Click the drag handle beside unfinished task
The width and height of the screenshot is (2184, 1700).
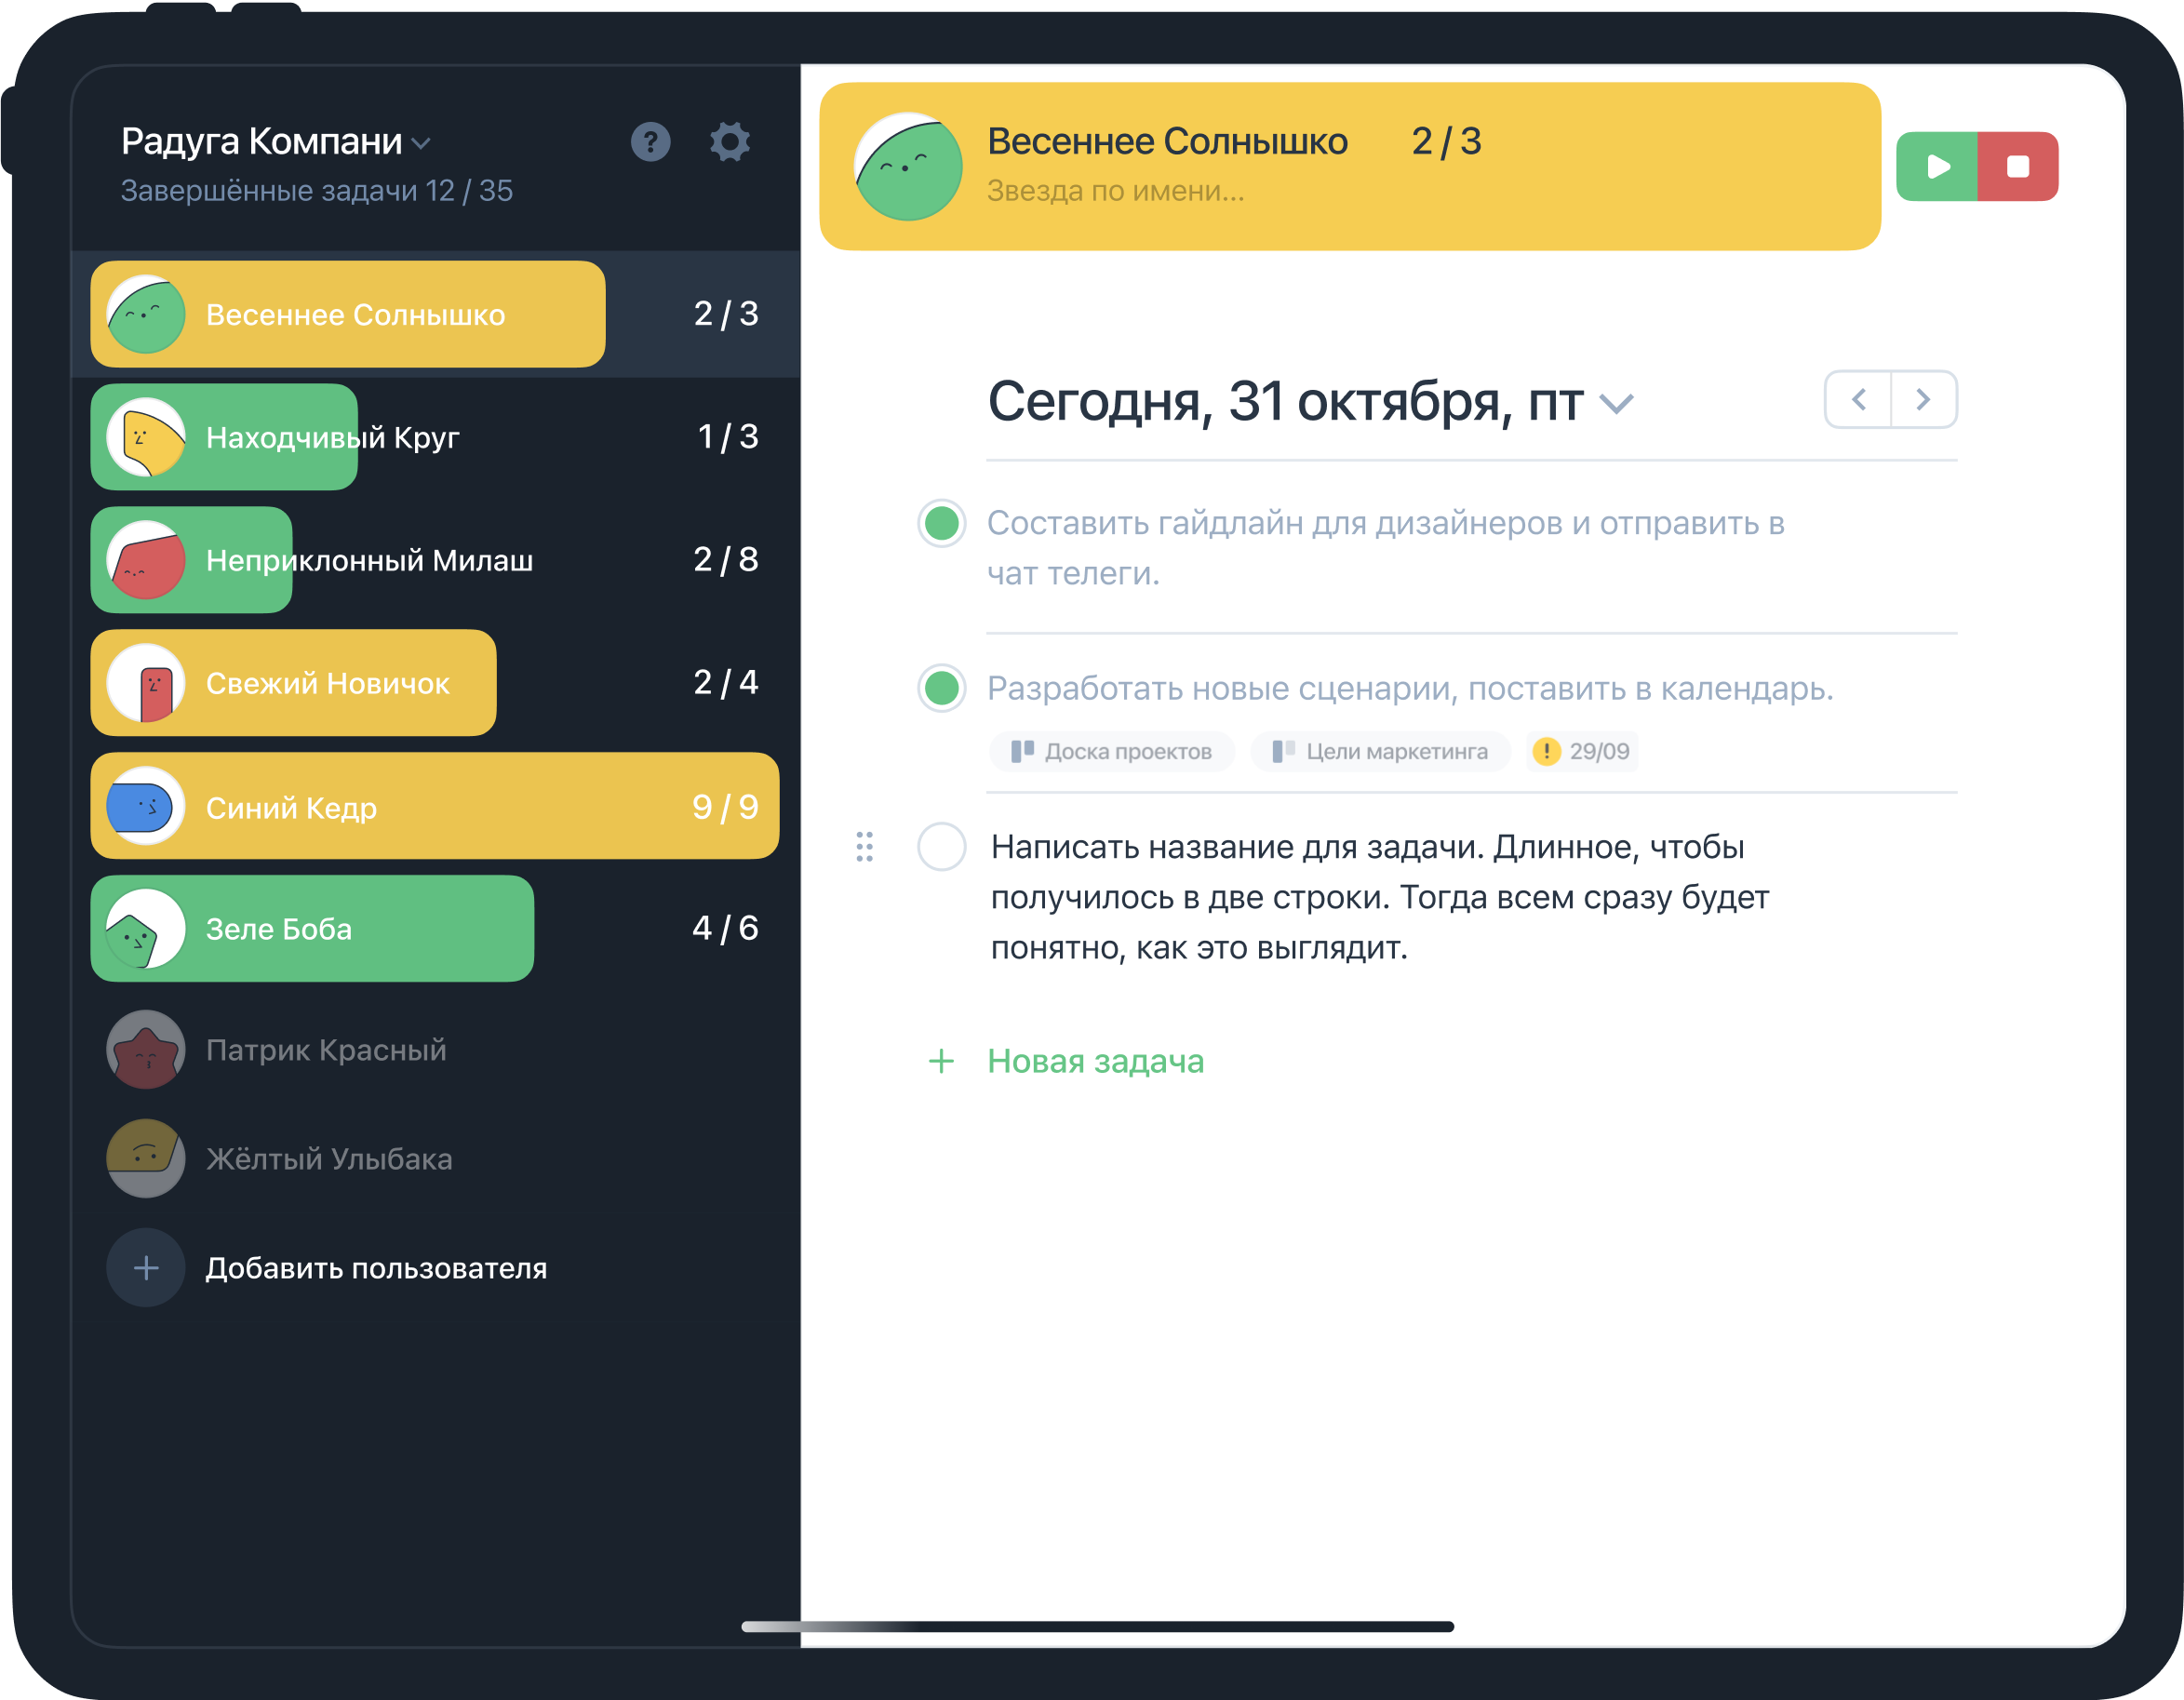pos(865,847)
